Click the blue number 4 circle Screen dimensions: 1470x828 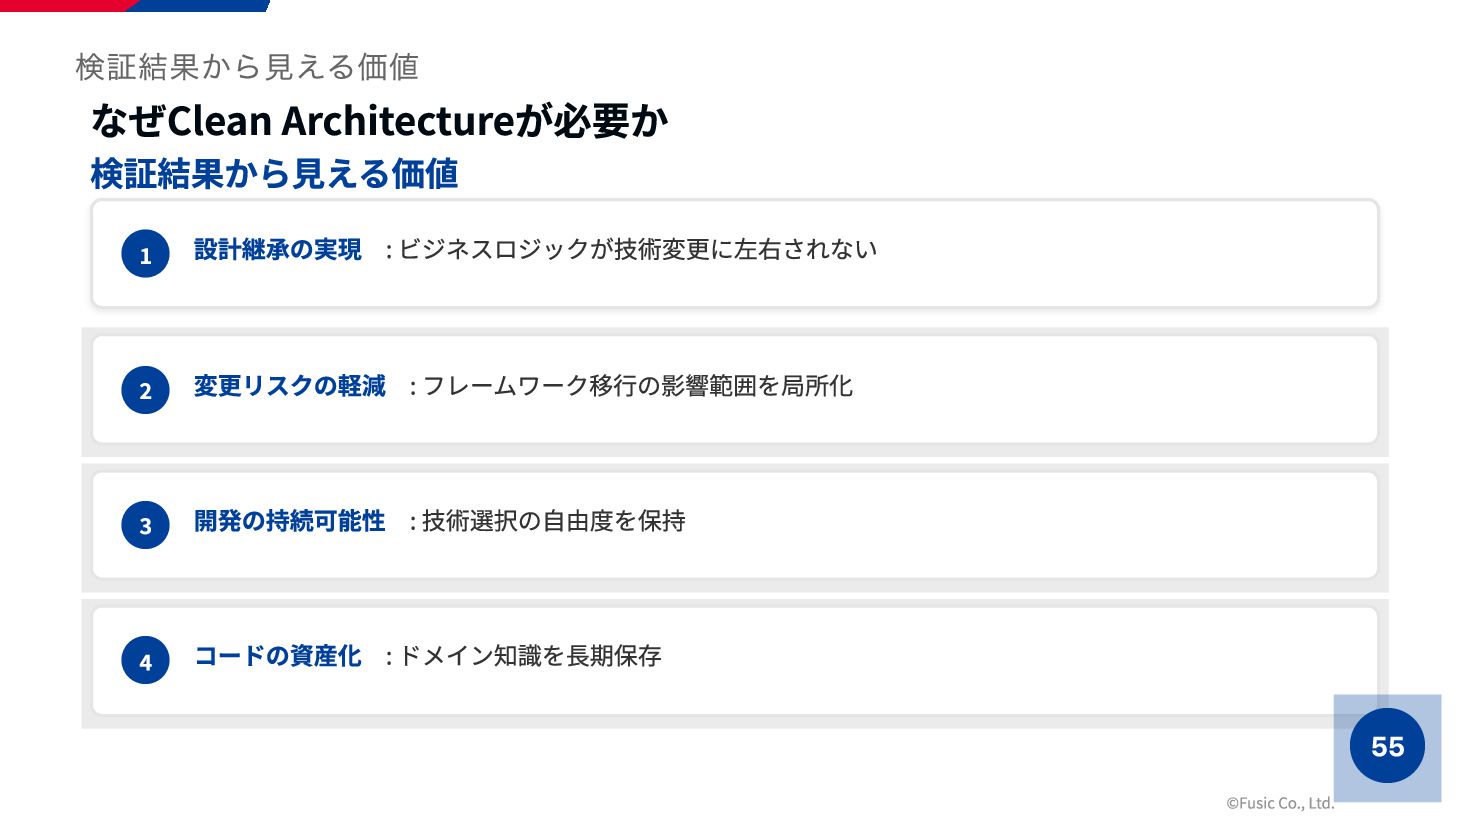[x=145, y=660]
